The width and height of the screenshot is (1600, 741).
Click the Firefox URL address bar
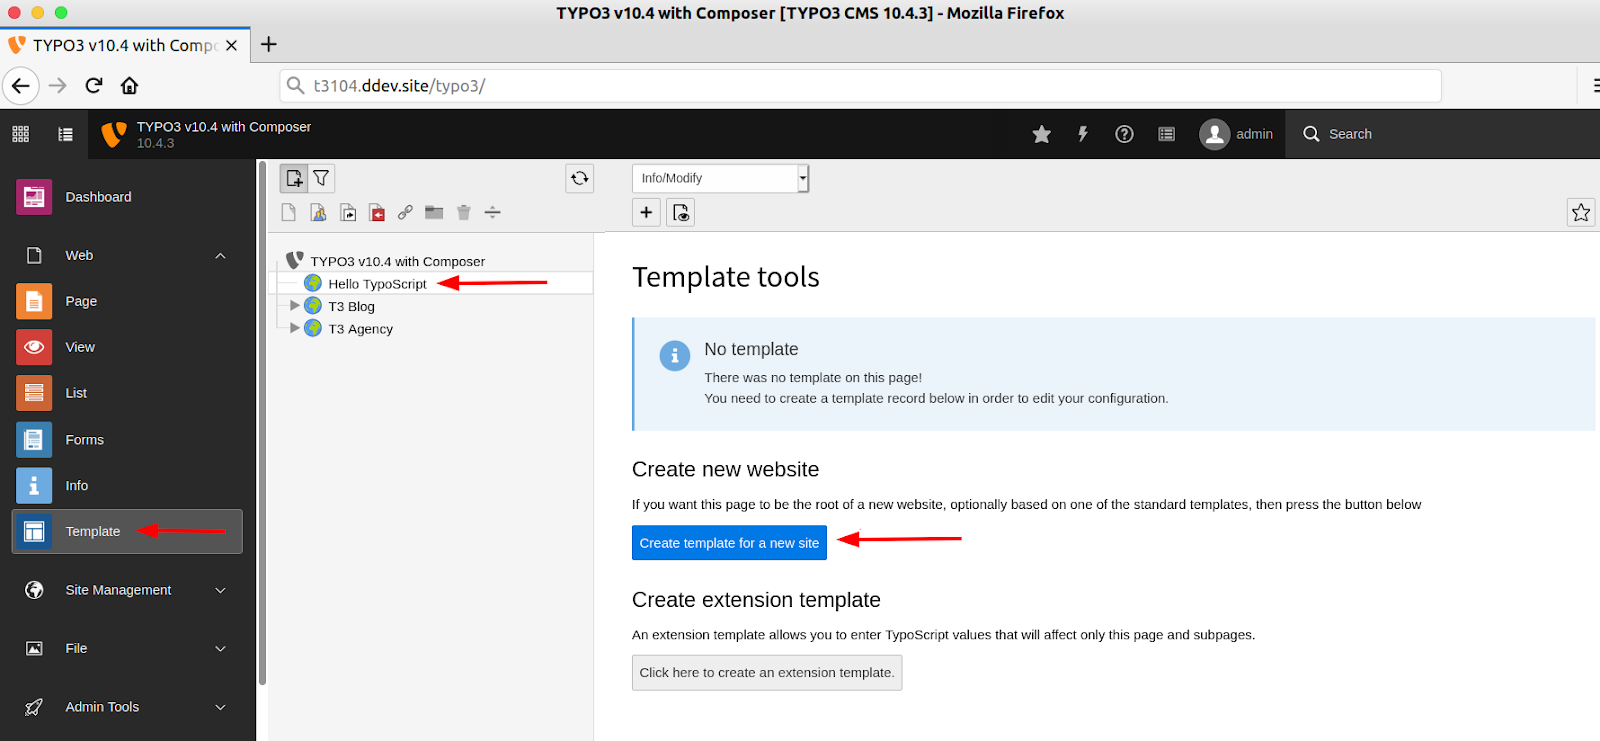(x=860, y=86)
